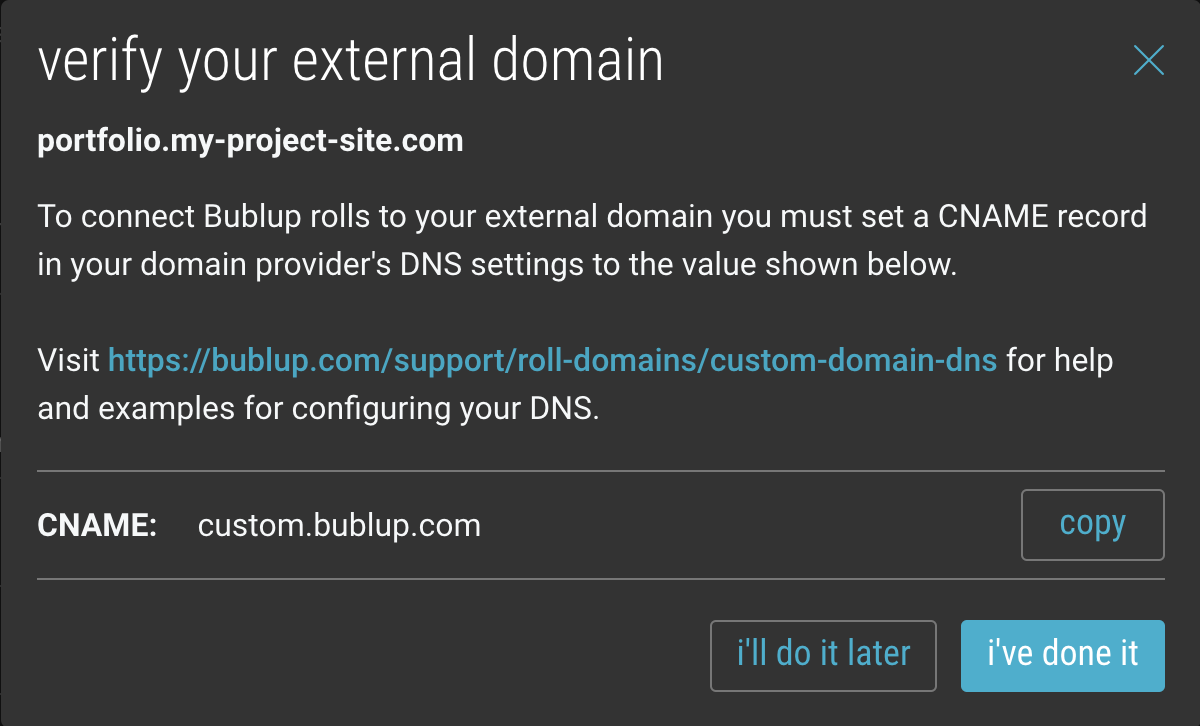Screen dimensions: 1200x726
Task: Click the word "Visit" before the link
Action: (69, 360)
